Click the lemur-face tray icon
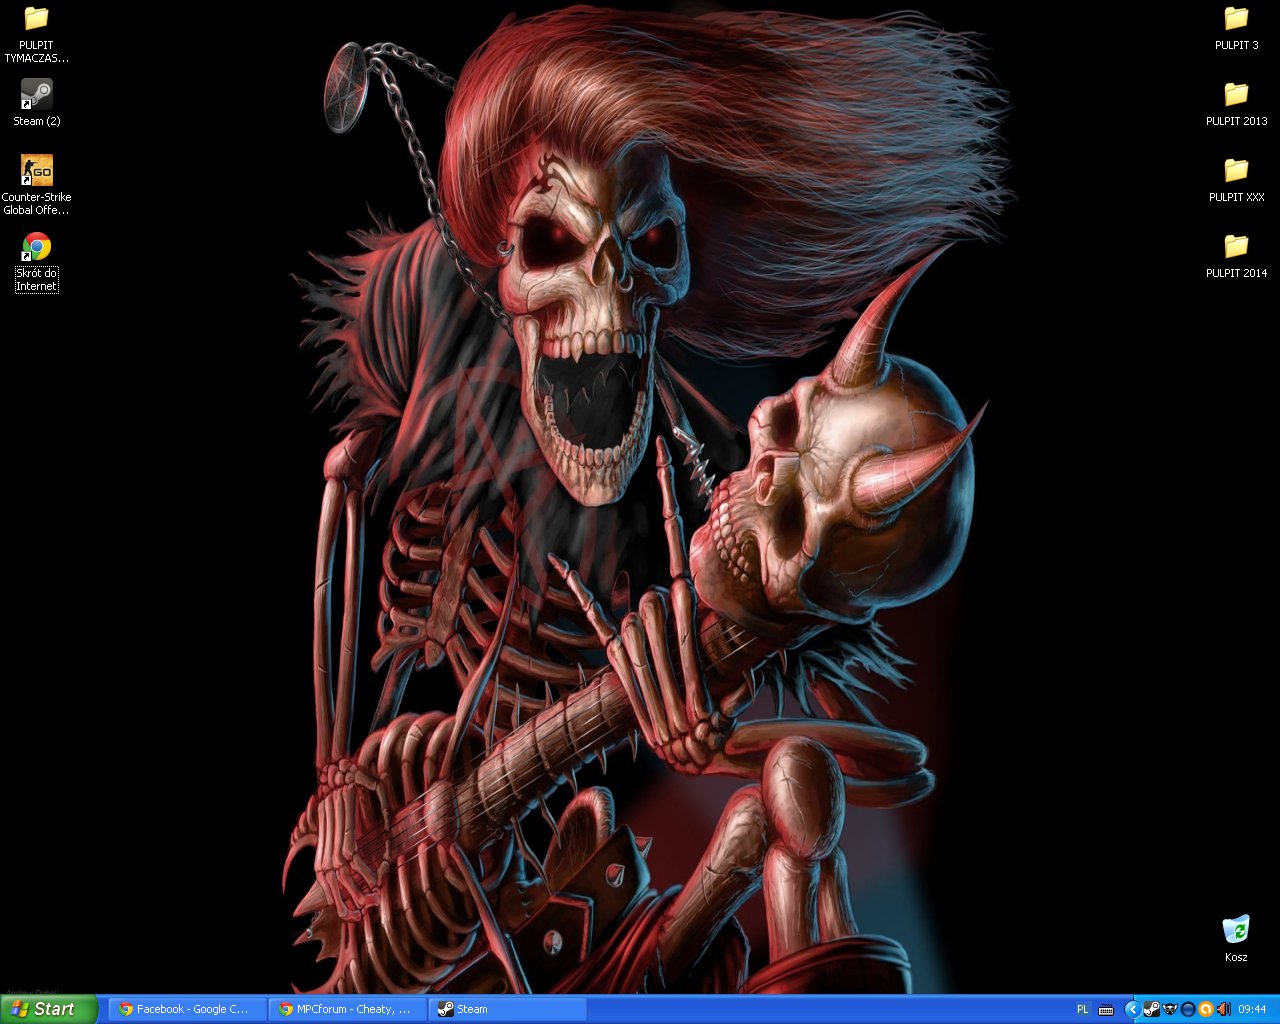 pyautogui.click(x=1170, y=1009)
